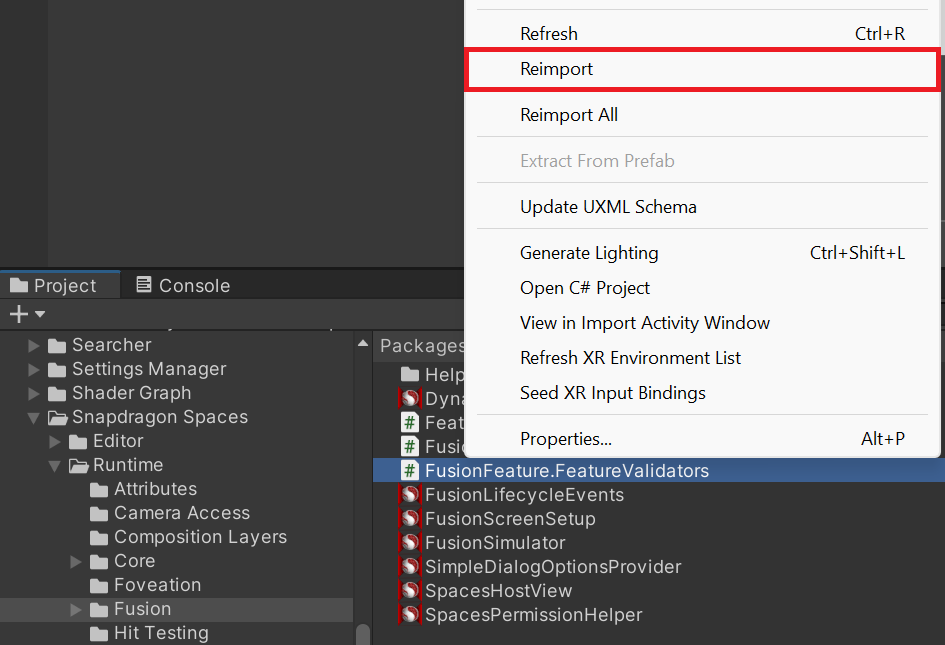Expand the Searcher folder arrow
Image resolution: width=945 pixels, height=645 pixels.
pos(34,345)
